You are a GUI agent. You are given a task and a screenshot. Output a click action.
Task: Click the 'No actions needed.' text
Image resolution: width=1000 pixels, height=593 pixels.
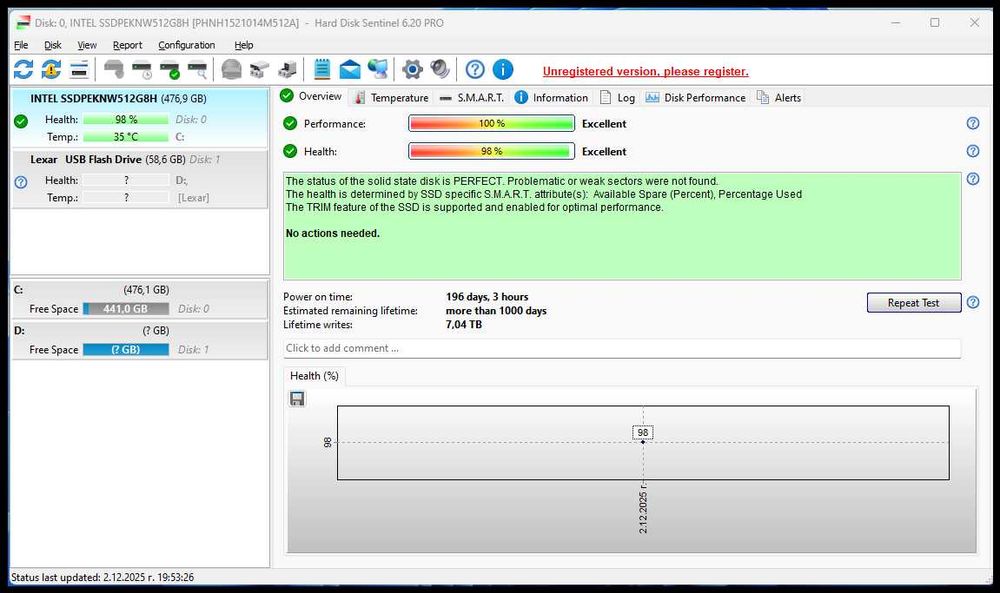(332, 233)
